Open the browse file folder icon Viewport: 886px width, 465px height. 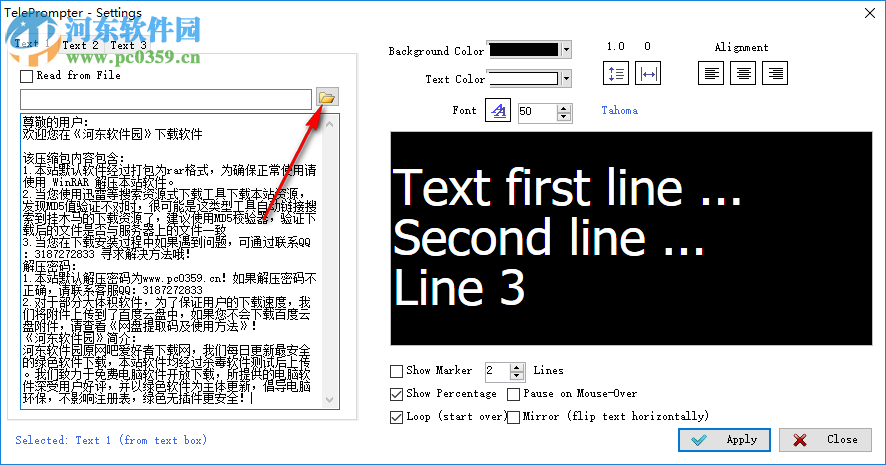click(327, 98)
